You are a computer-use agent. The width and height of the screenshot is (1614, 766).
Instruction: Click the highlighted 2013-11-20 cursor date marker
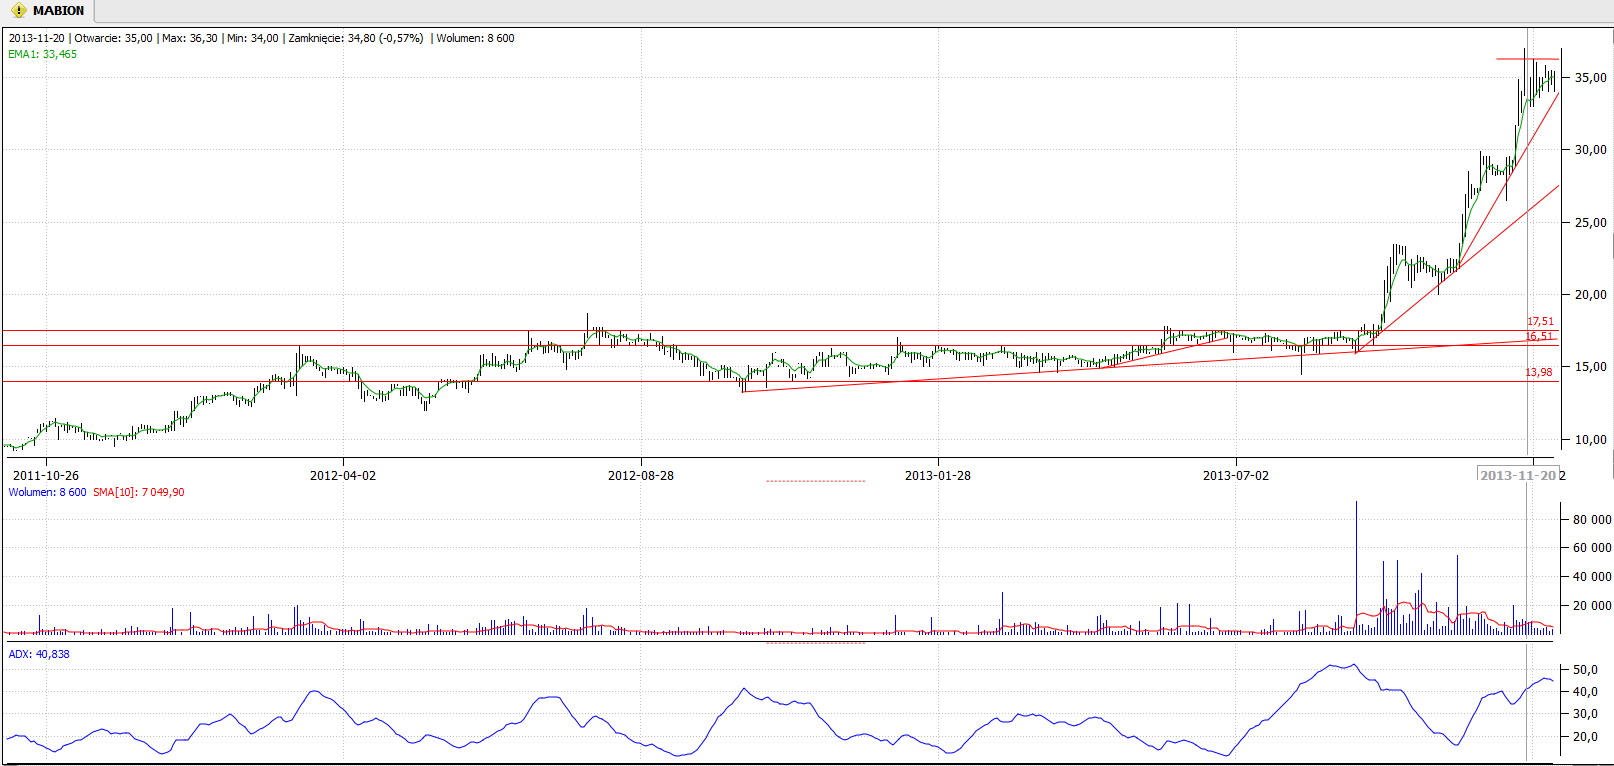pyautogui.click(x=1519, y=475)
